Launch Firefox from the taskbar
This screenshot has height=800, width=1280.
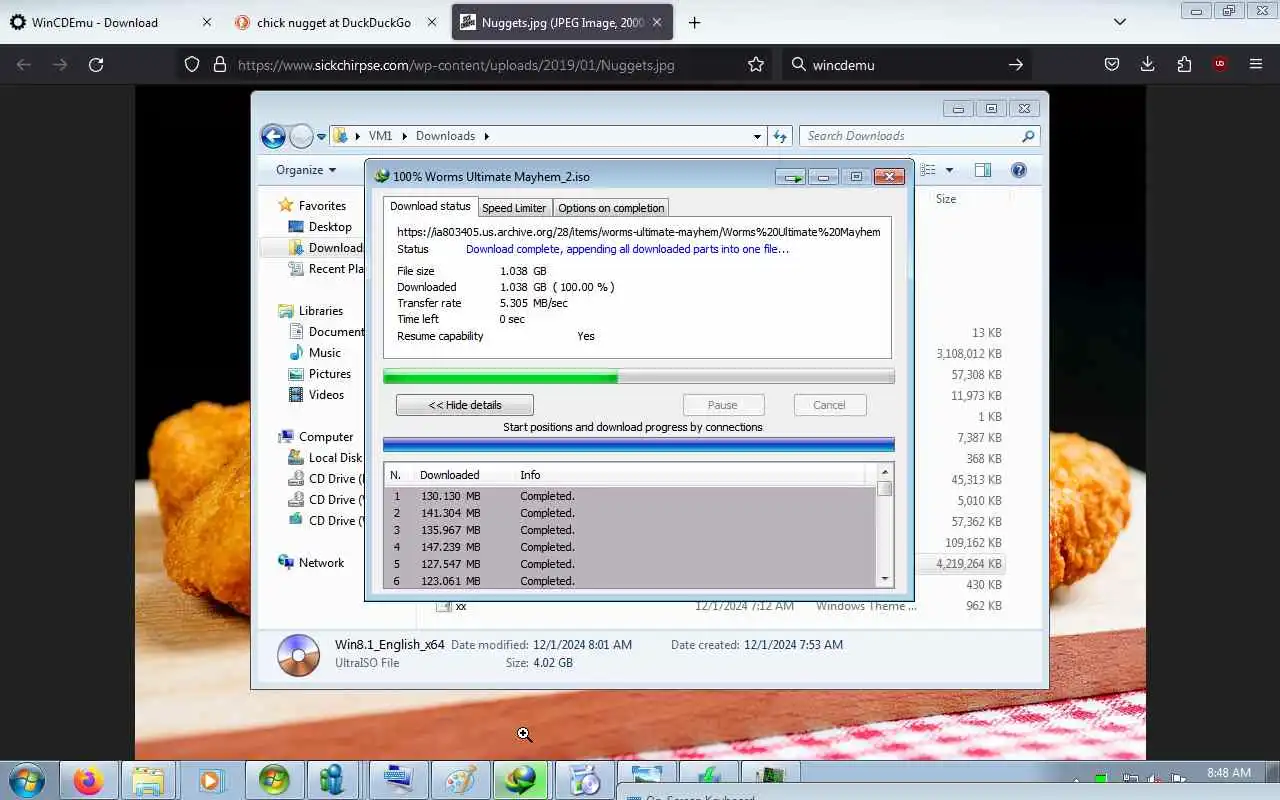point(88,780)
